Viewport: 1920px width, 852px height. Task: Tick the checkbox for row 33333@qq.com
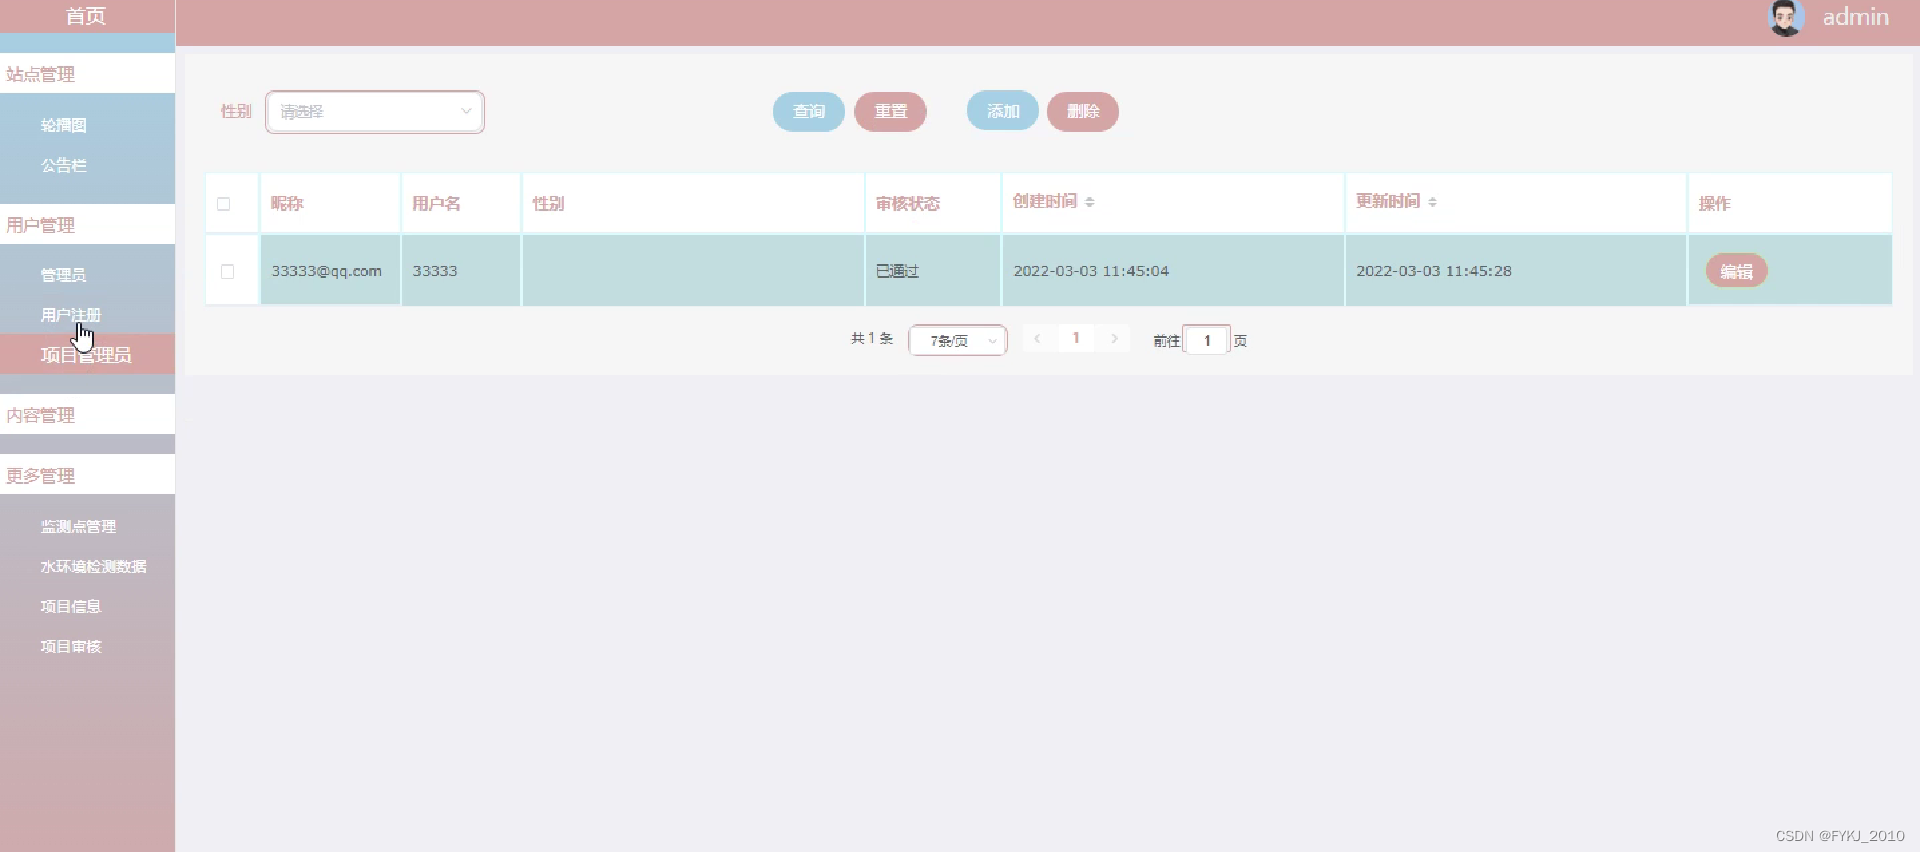pos(228,272)
